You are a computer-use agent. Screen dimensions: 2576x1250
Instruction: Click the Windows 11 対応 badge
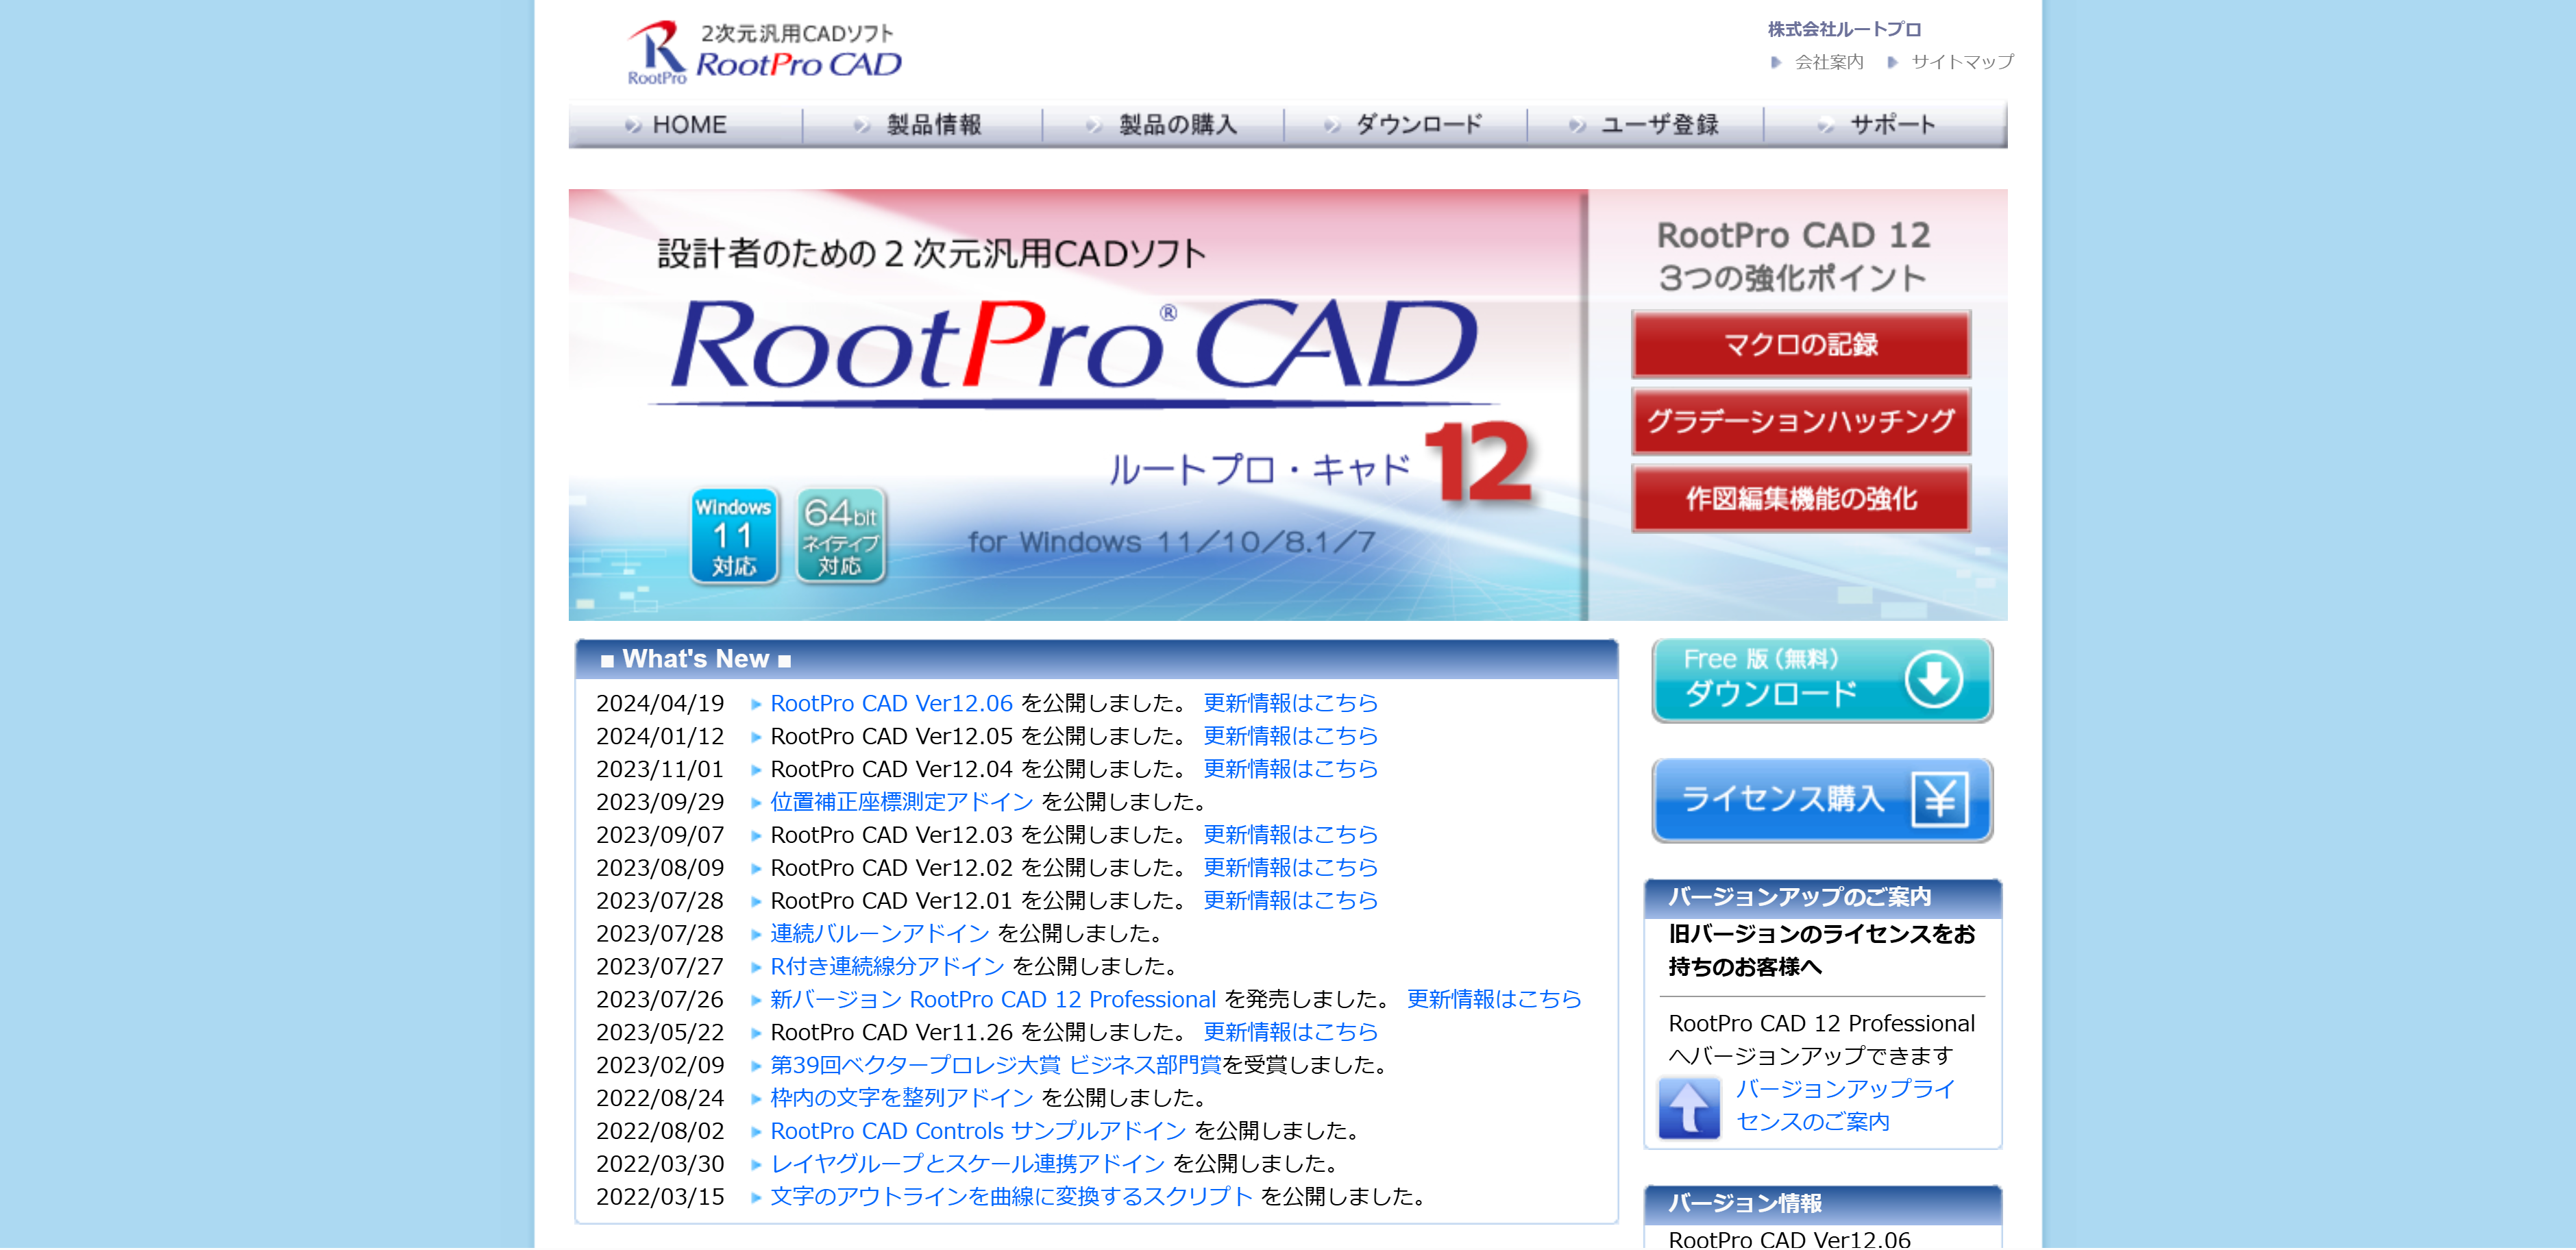pyautogui.click(x=734, y=536)
